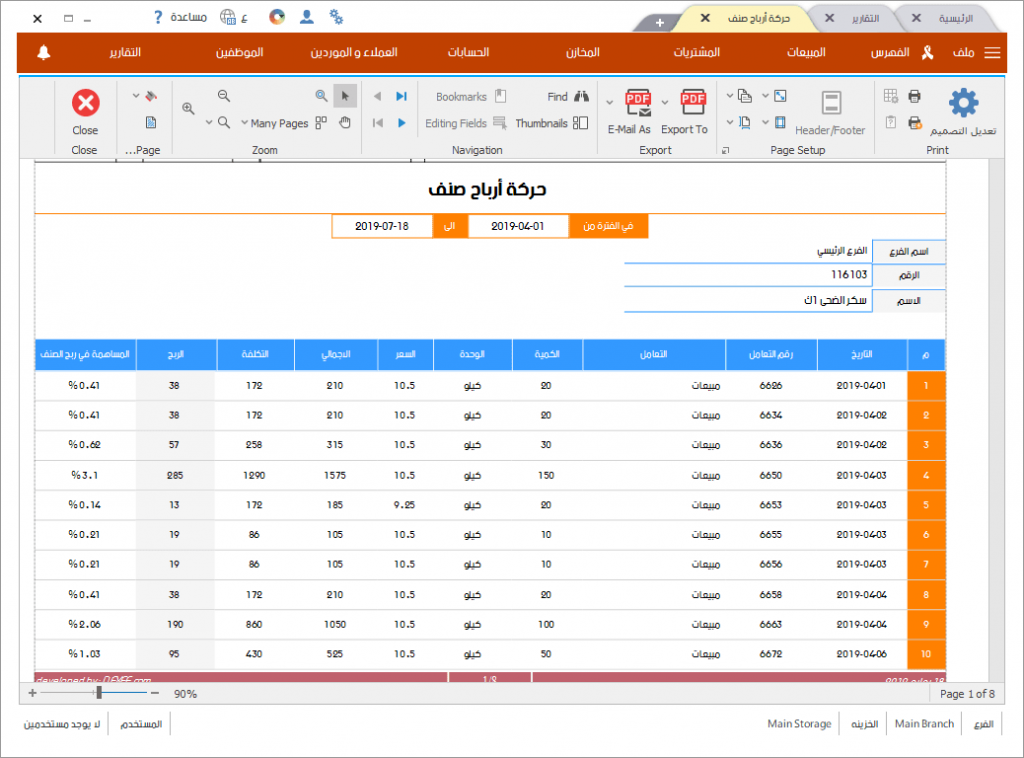This screenshot has height=758, width=1024.
Task: Switch to the التقارير tab at top
Action: tap(865, 18)
